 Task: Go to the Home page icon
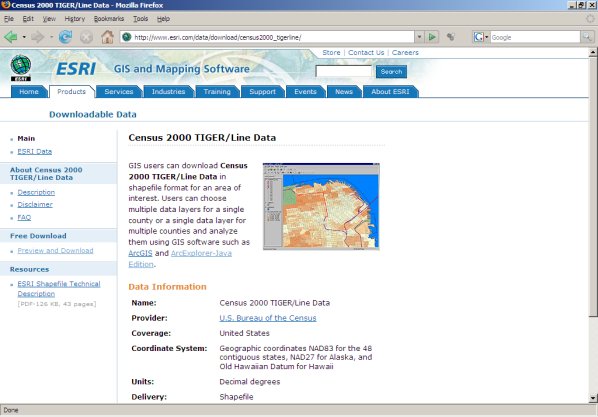coord(108,37)
